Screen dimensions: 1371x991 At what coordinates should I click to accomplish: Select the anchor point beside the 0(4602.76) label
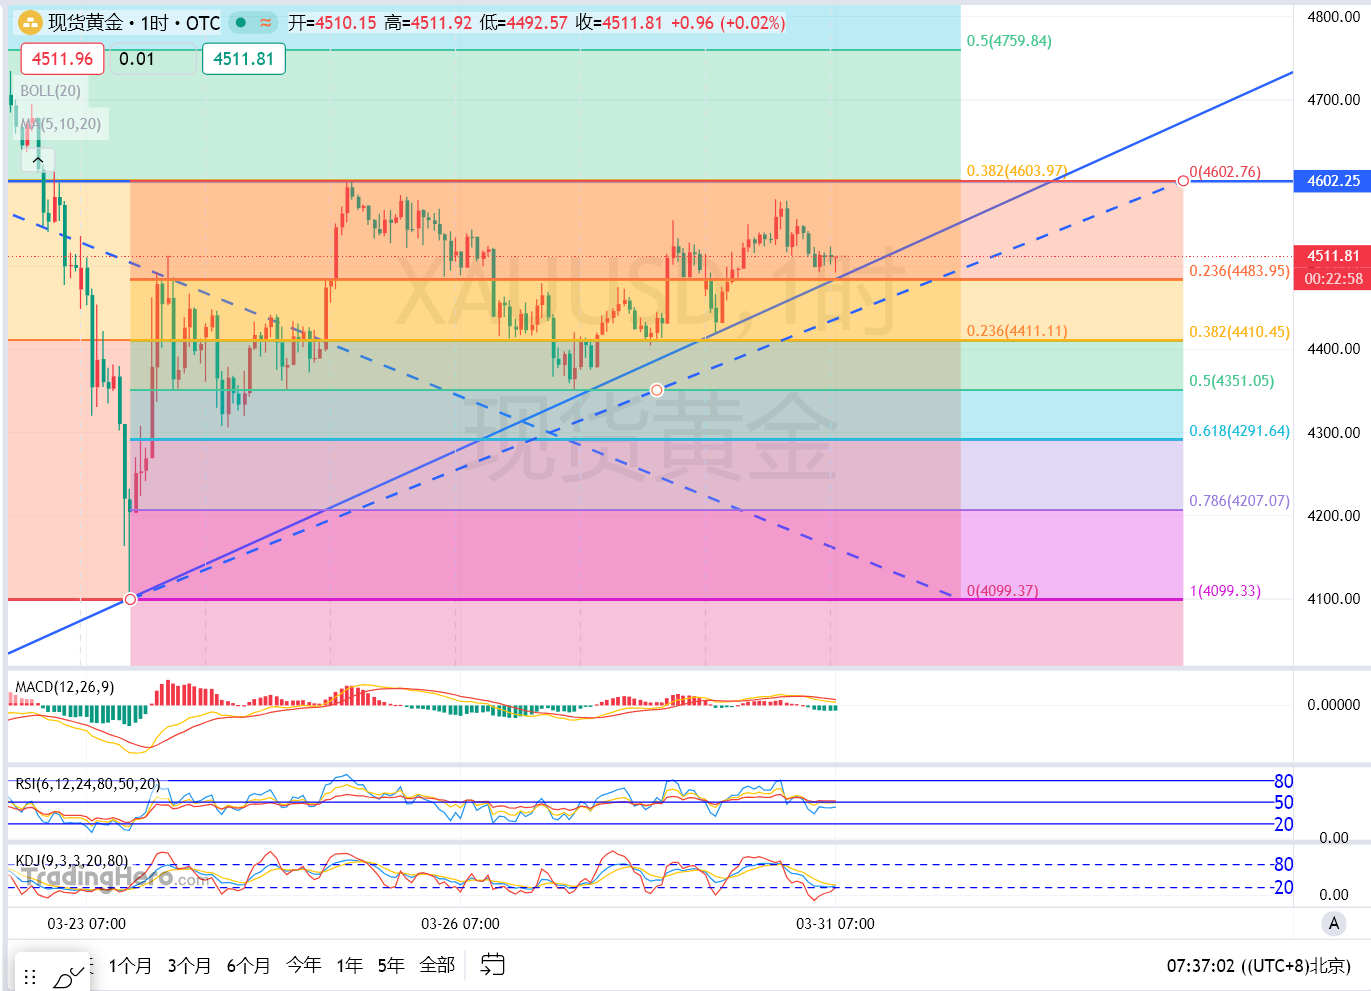tap(1183, 181)
